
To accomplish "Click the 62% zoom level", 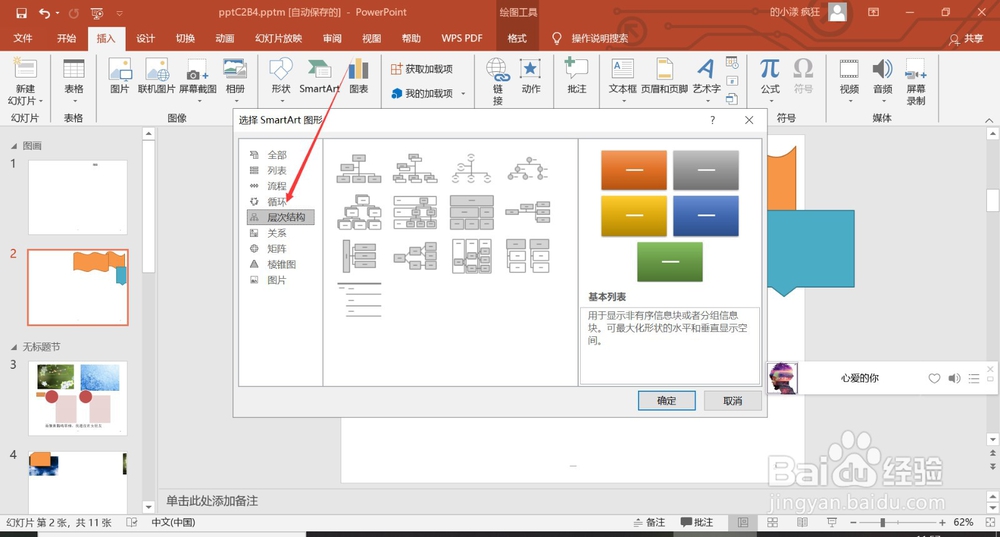I will [963, 522].
